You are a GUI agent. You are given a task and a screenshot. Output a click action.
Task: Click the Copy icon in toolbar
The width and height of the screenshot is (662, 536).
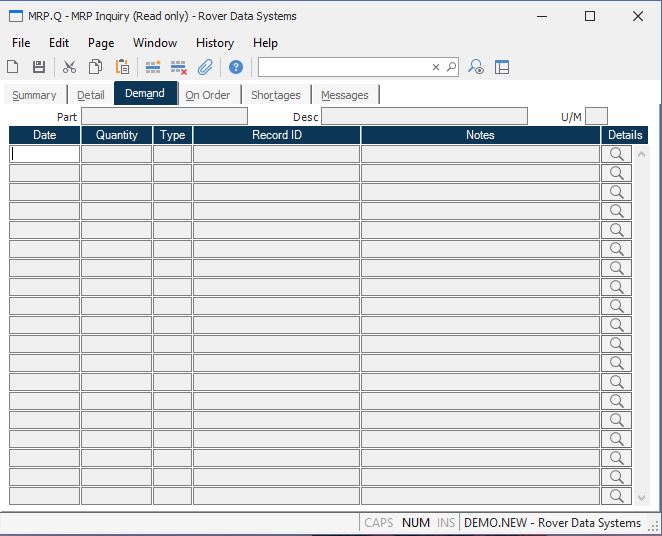[x=95, y=67]
